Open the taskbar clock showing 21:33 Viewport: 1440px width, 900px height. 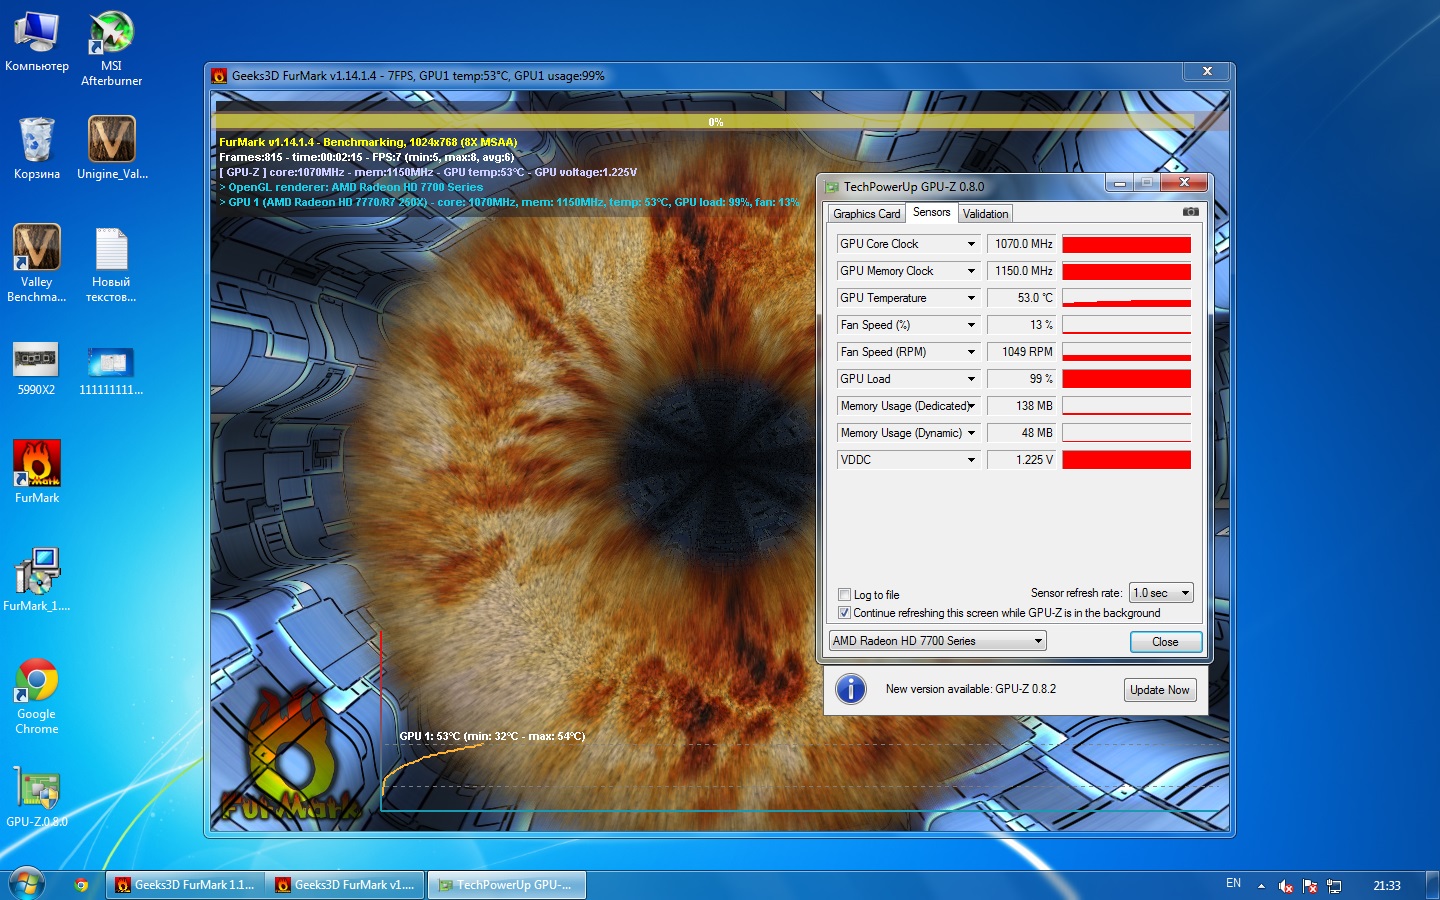[1387, 886]
